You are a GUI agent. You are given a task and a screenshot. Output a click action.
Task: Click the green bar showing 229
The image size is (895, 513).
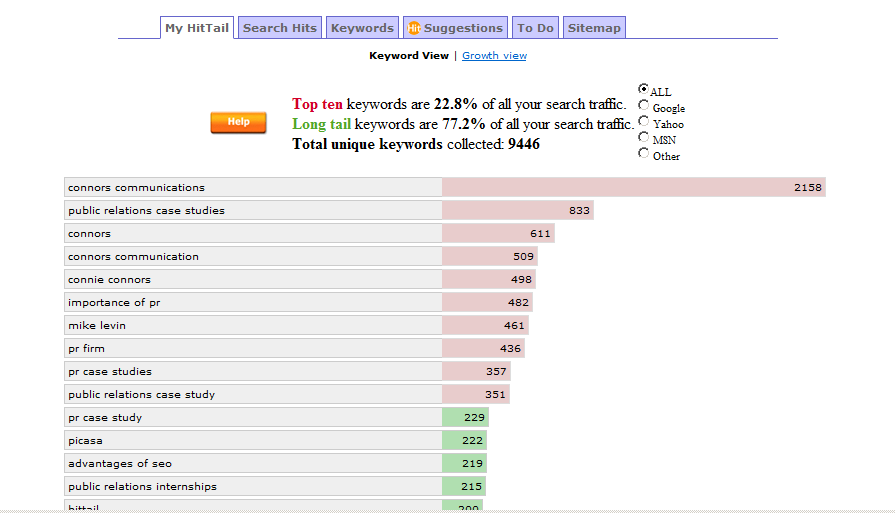465,417
